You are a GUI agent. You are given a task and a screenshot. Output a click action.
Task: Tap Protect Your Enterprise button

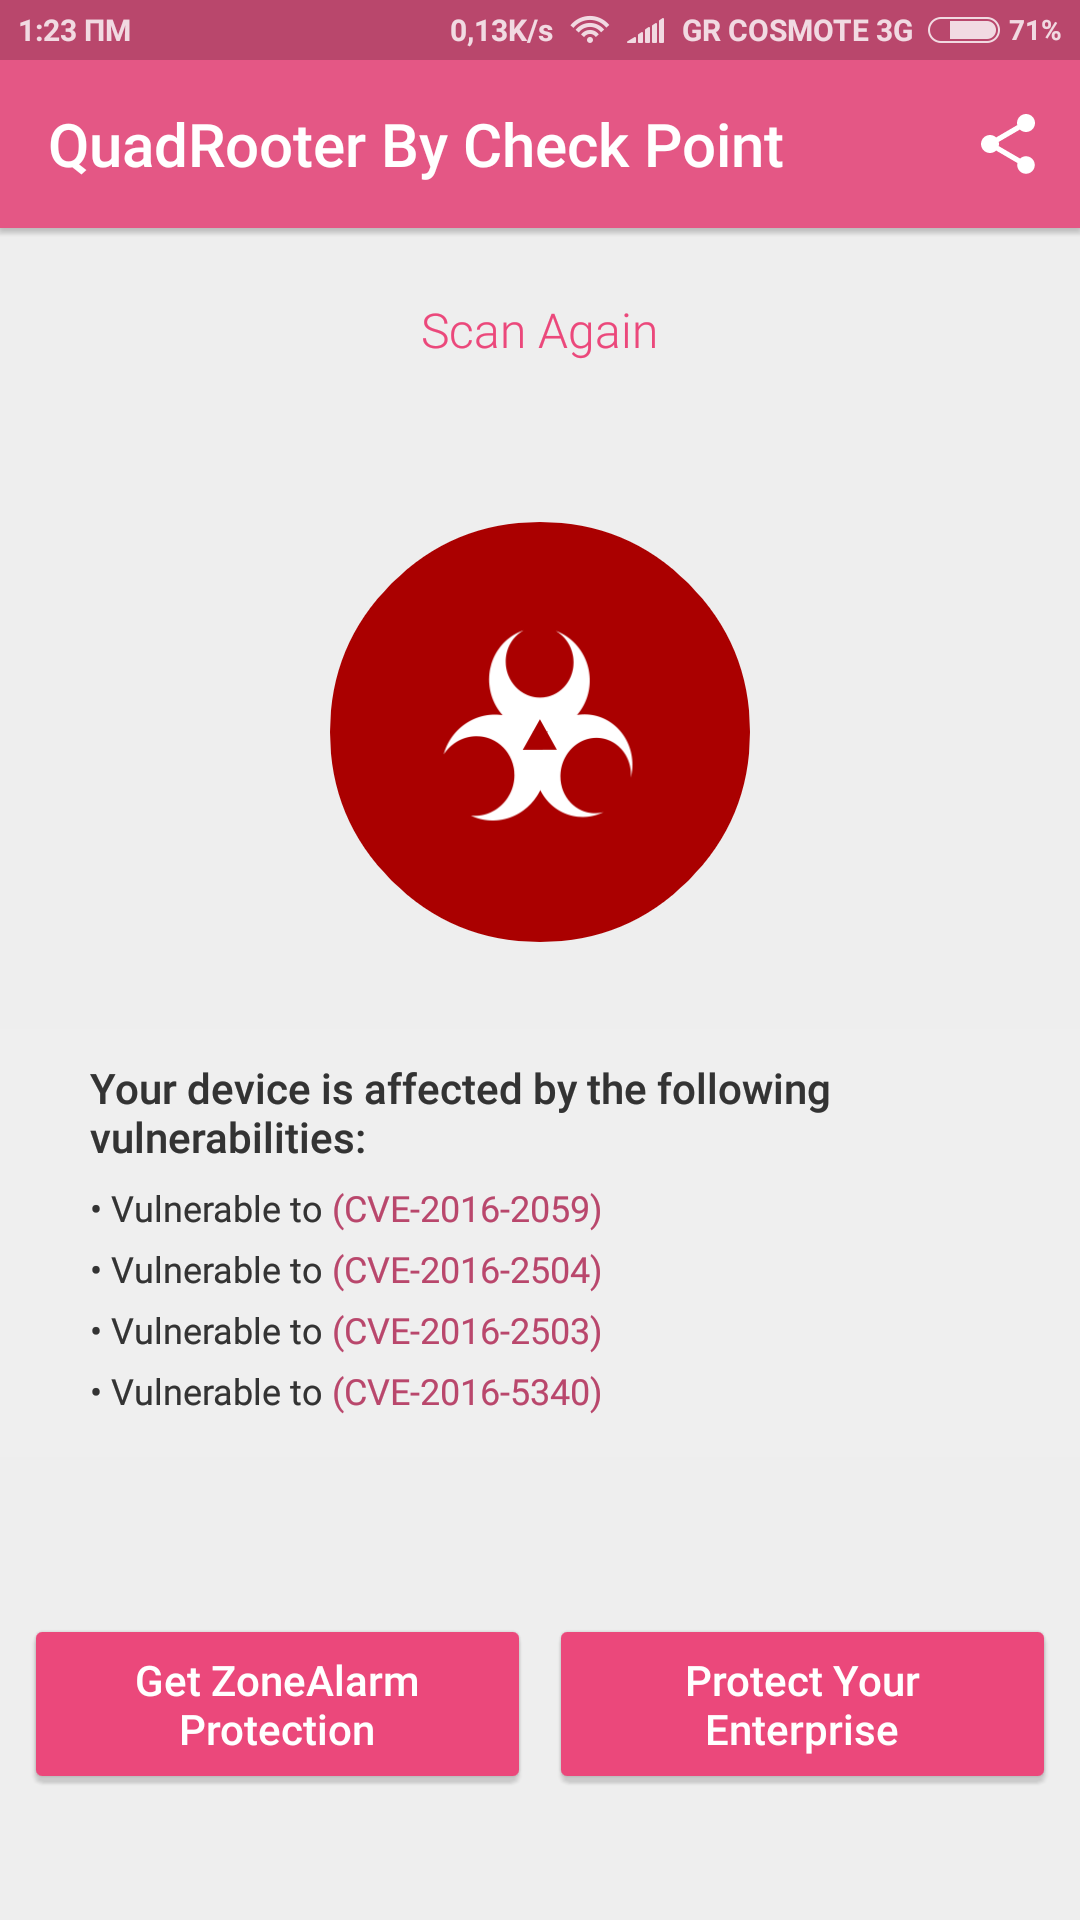click(802, 1705)
